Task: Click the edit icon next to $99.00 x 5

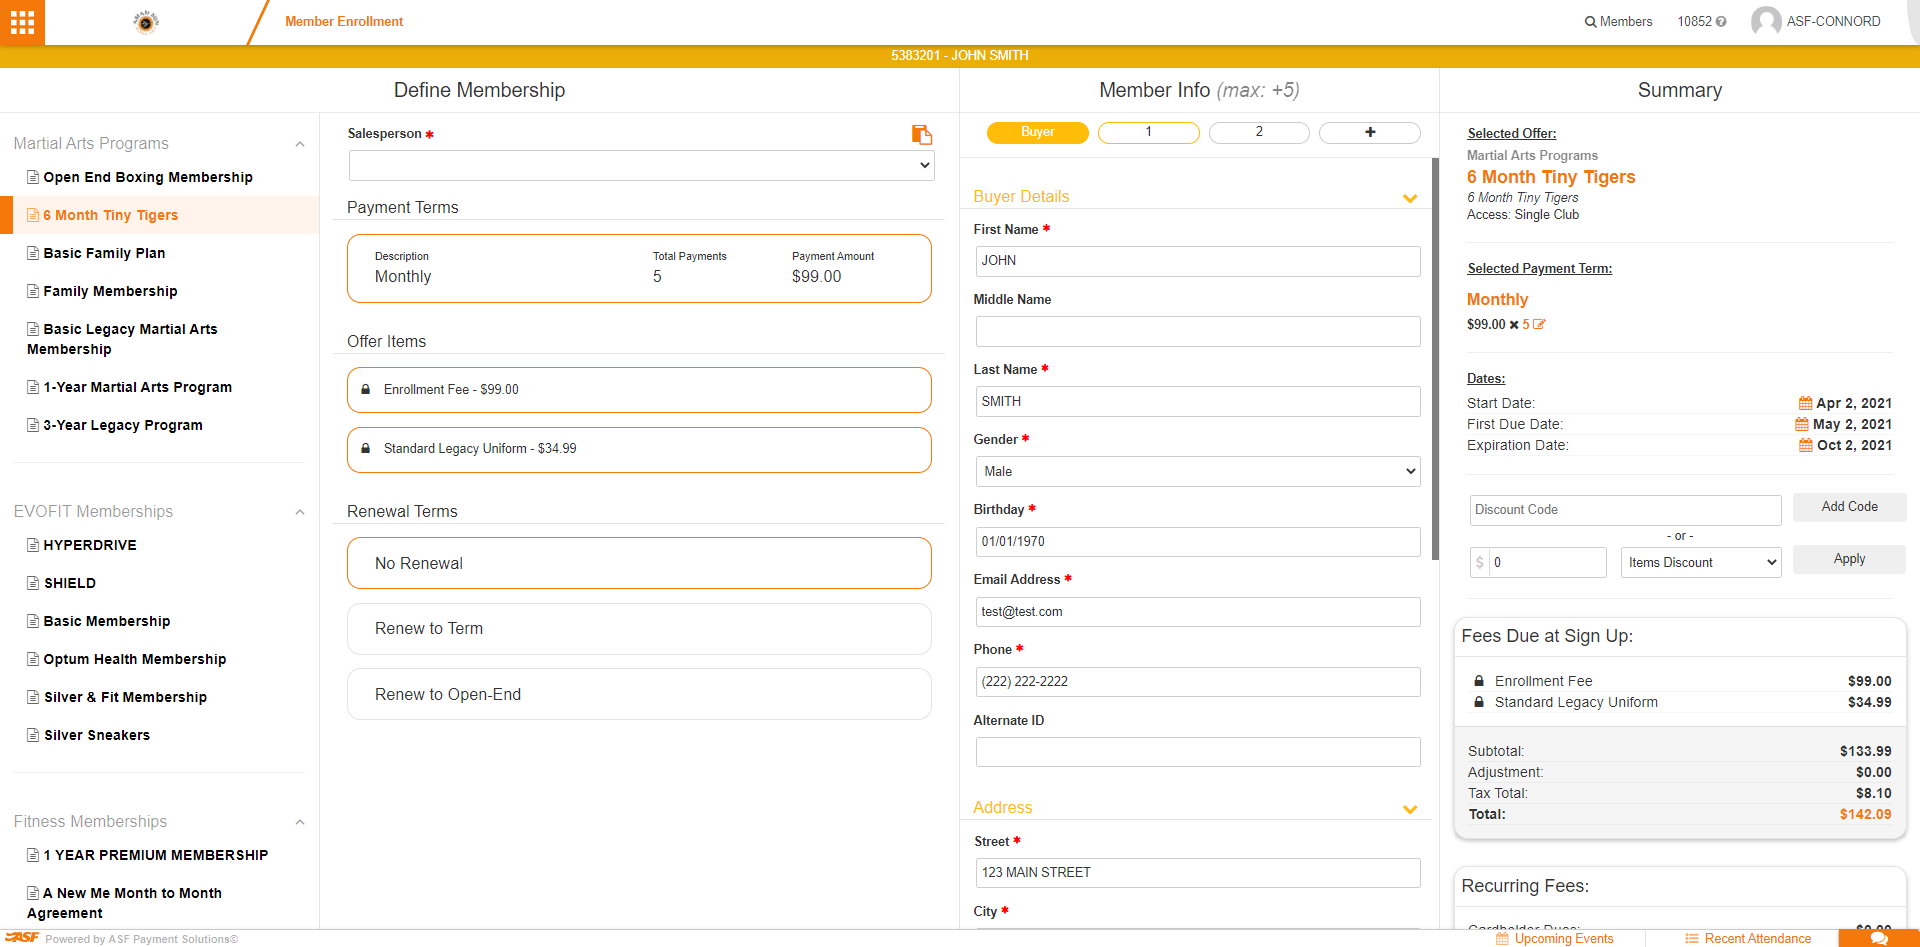Action: (x=1539, y=324)
